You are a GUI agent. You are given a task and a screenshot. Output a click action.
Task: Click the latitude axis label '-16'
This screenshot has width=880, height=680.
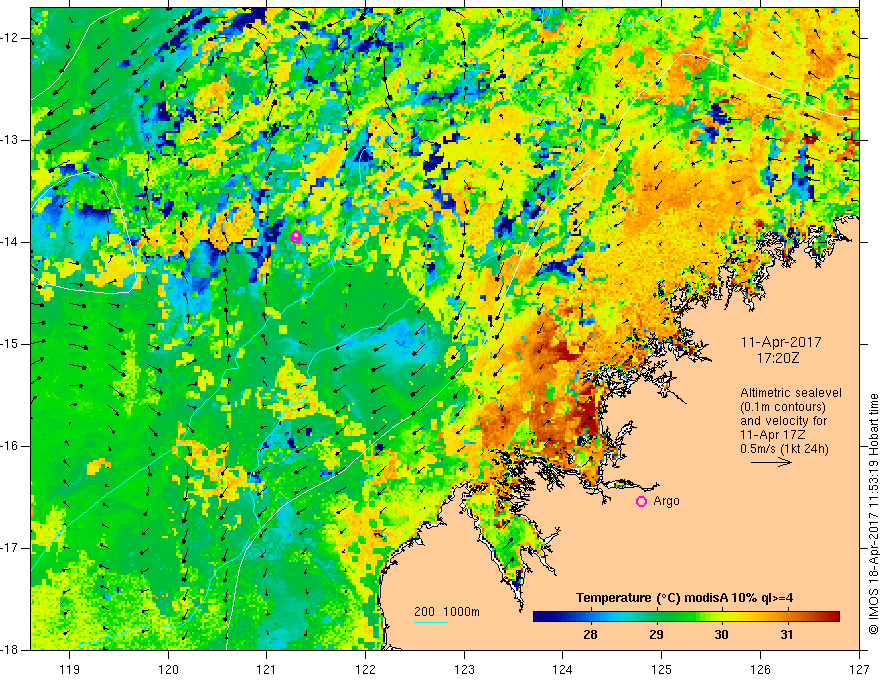(x=10, y=446)
